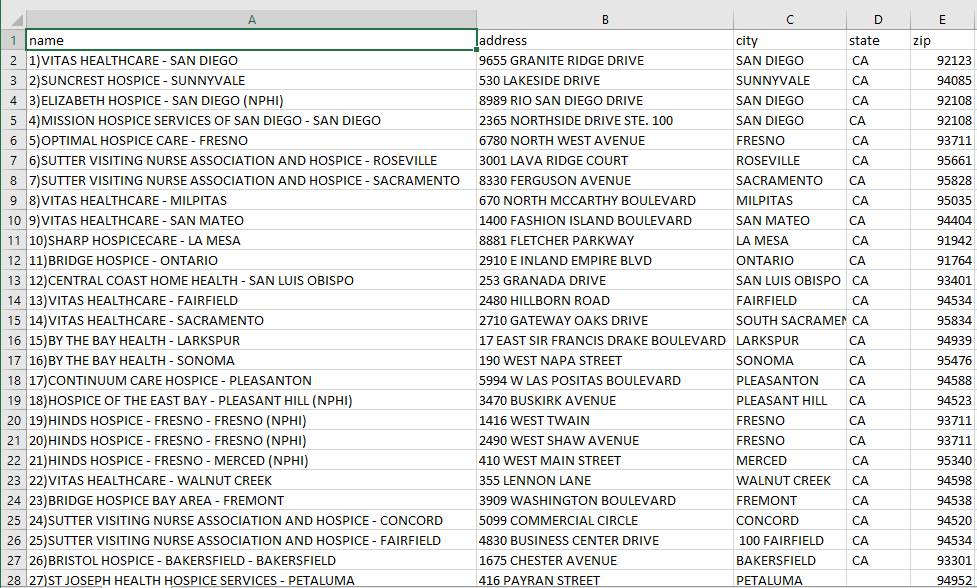Viewport: 977px width, 588px height.
Task: Select zip cell '95035'
Action: [943, 201]
